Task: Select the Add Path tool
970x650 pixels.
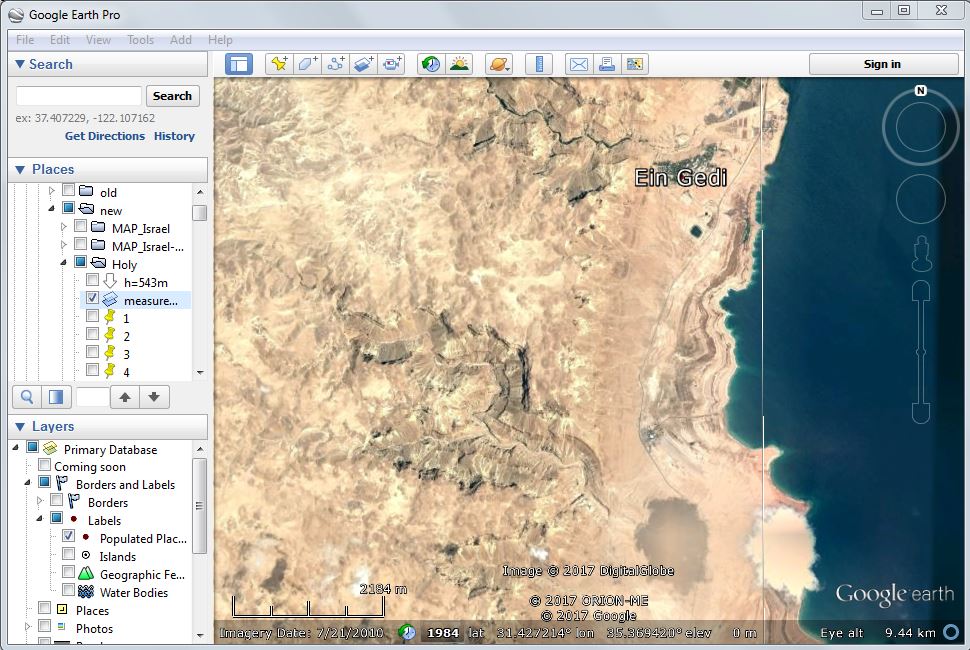Action: 335,64
